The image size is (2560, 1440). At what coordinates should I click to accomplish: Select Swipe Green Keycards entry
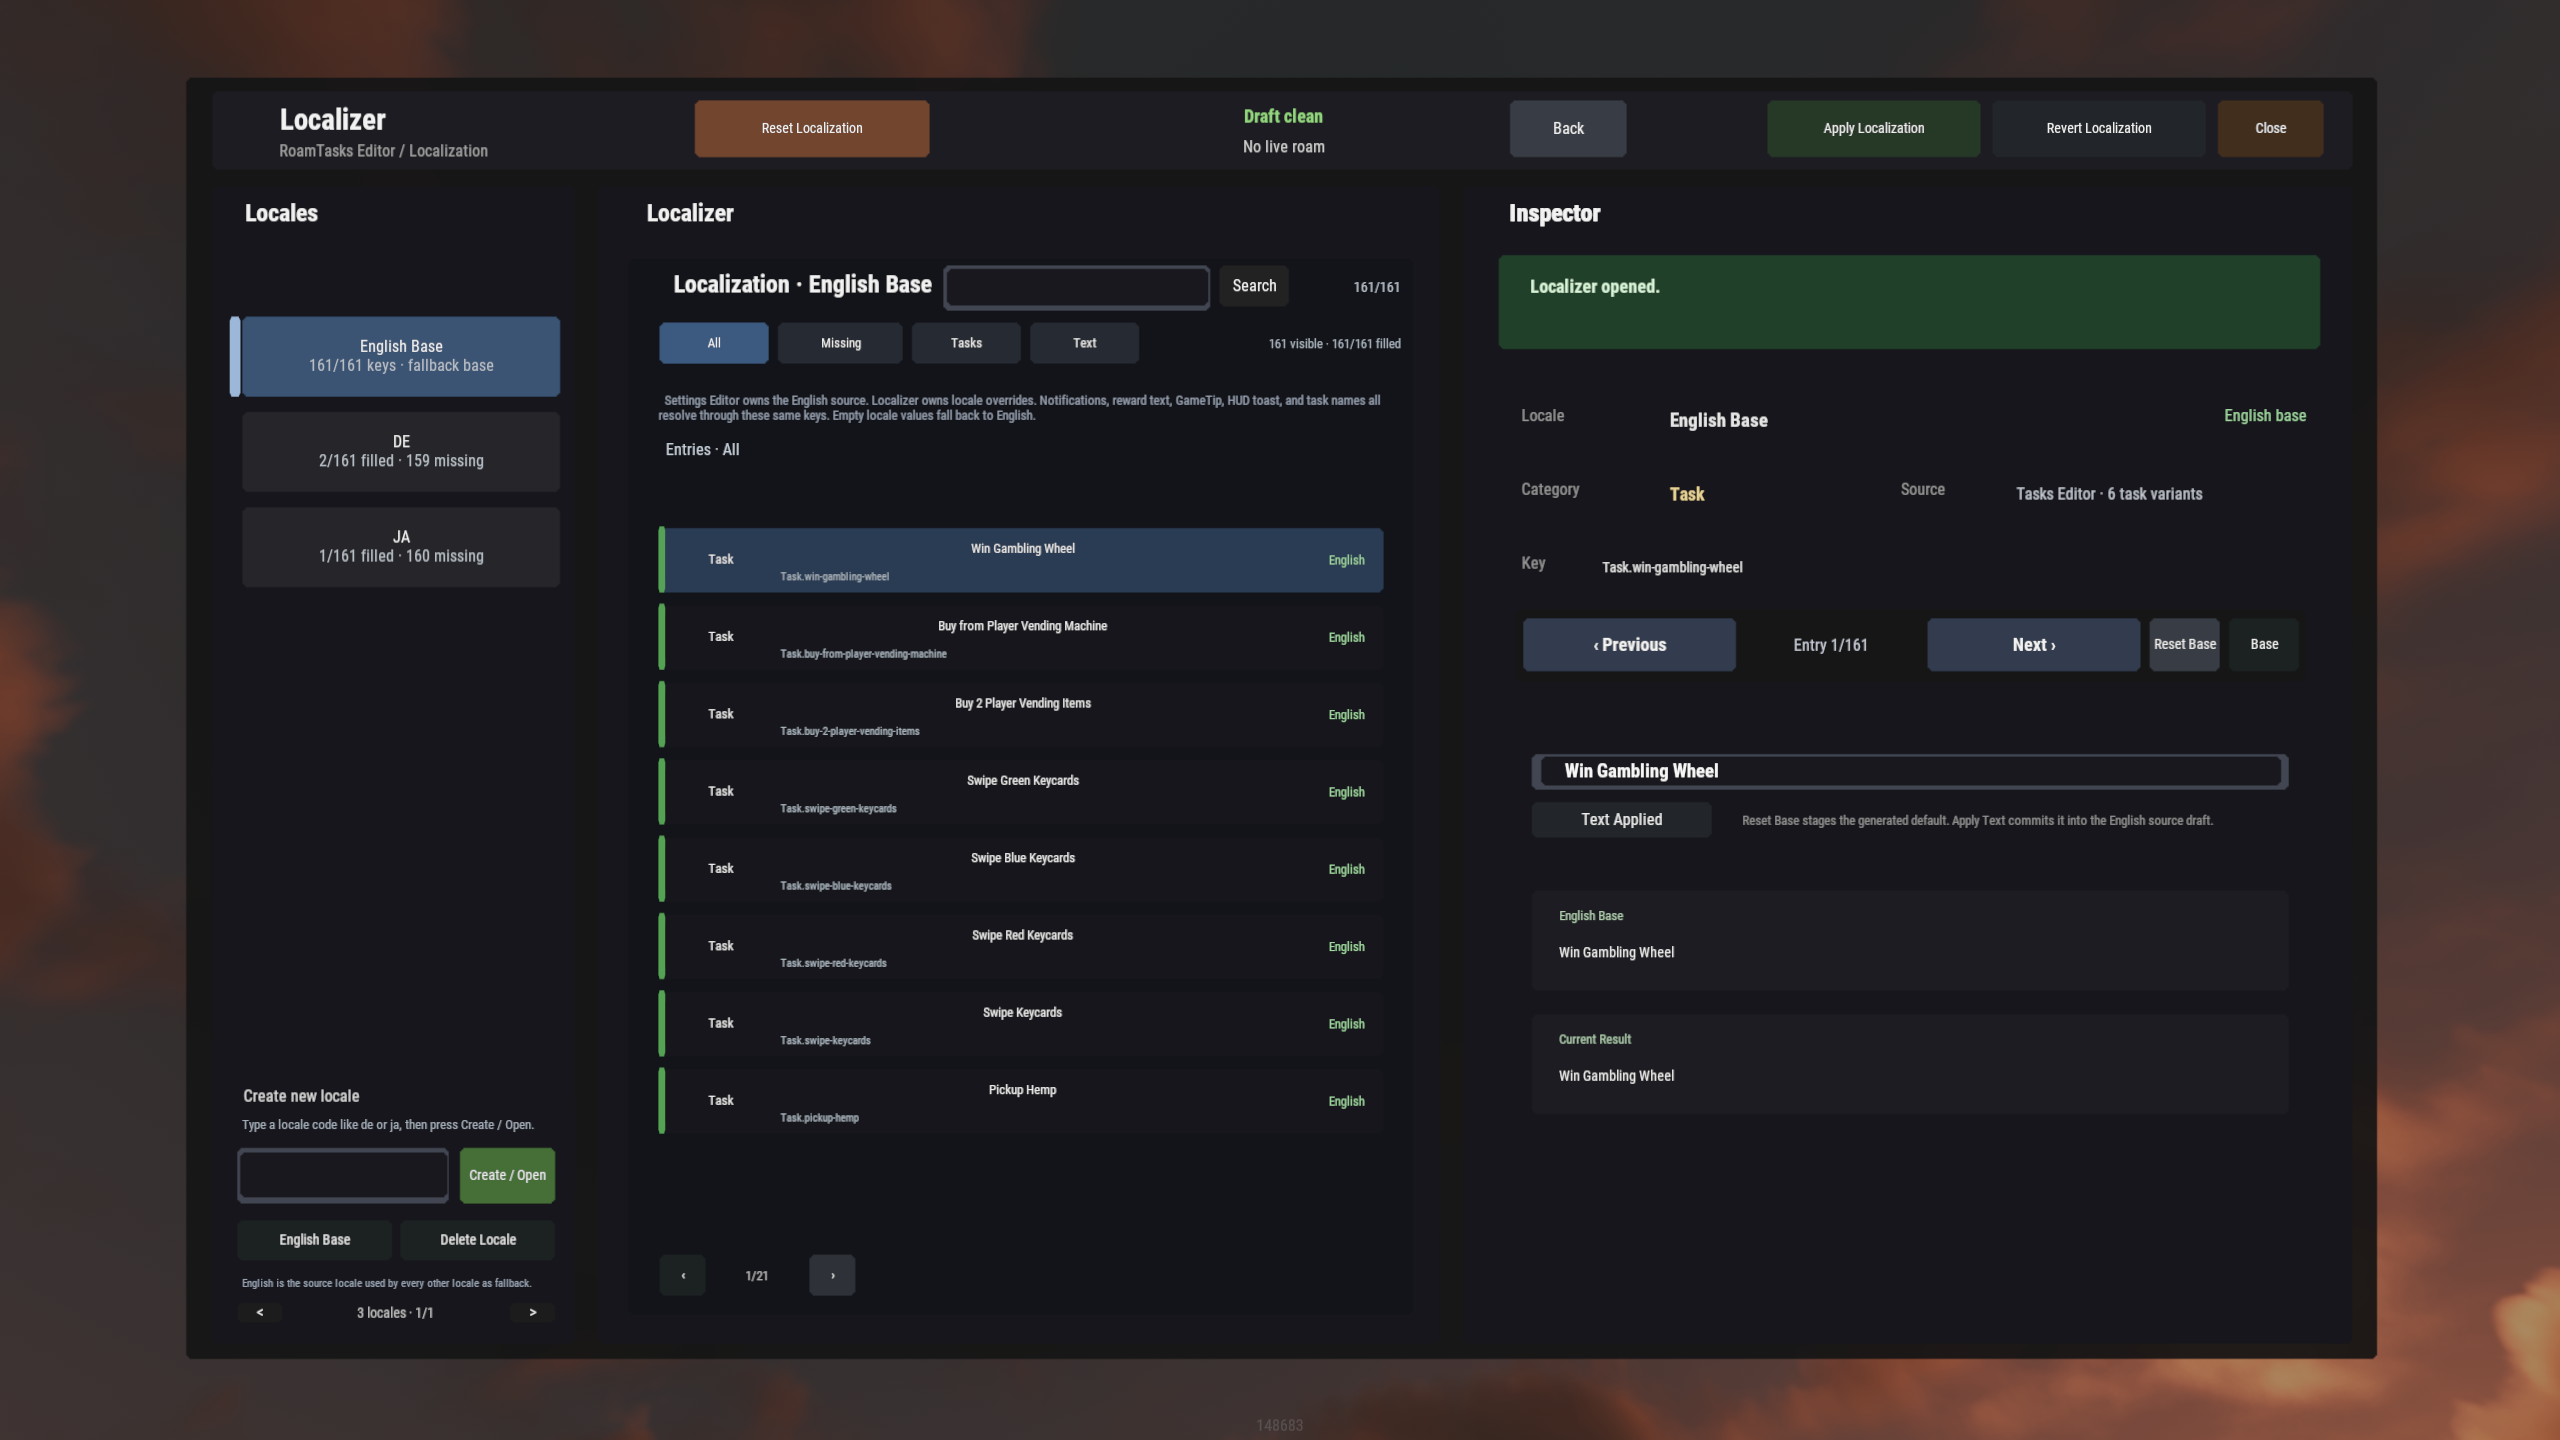click(1022, 792)
